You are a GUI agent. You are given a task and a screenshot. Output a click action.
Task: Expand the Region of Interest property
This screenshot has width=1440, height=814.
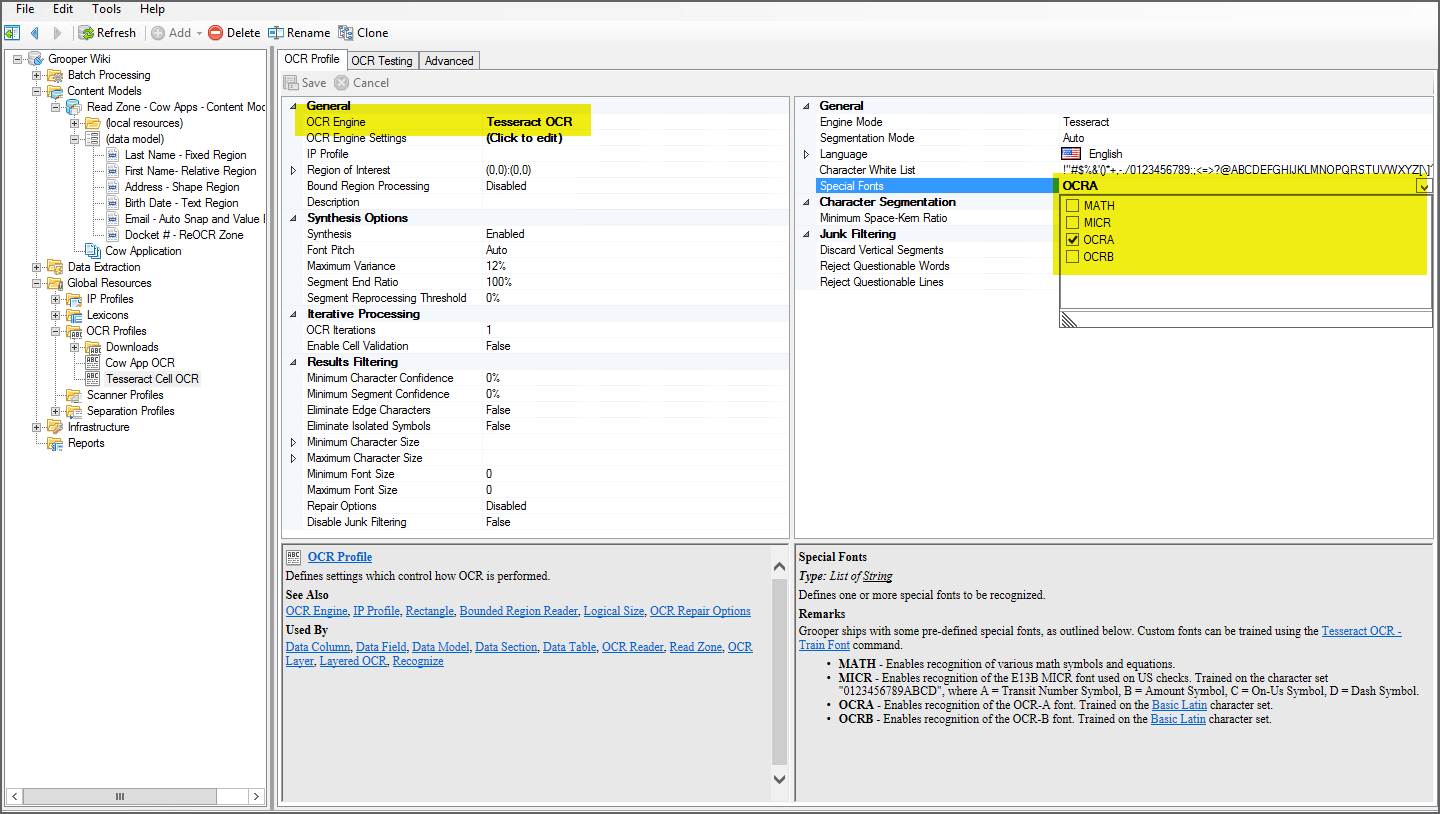pos(293,170)
